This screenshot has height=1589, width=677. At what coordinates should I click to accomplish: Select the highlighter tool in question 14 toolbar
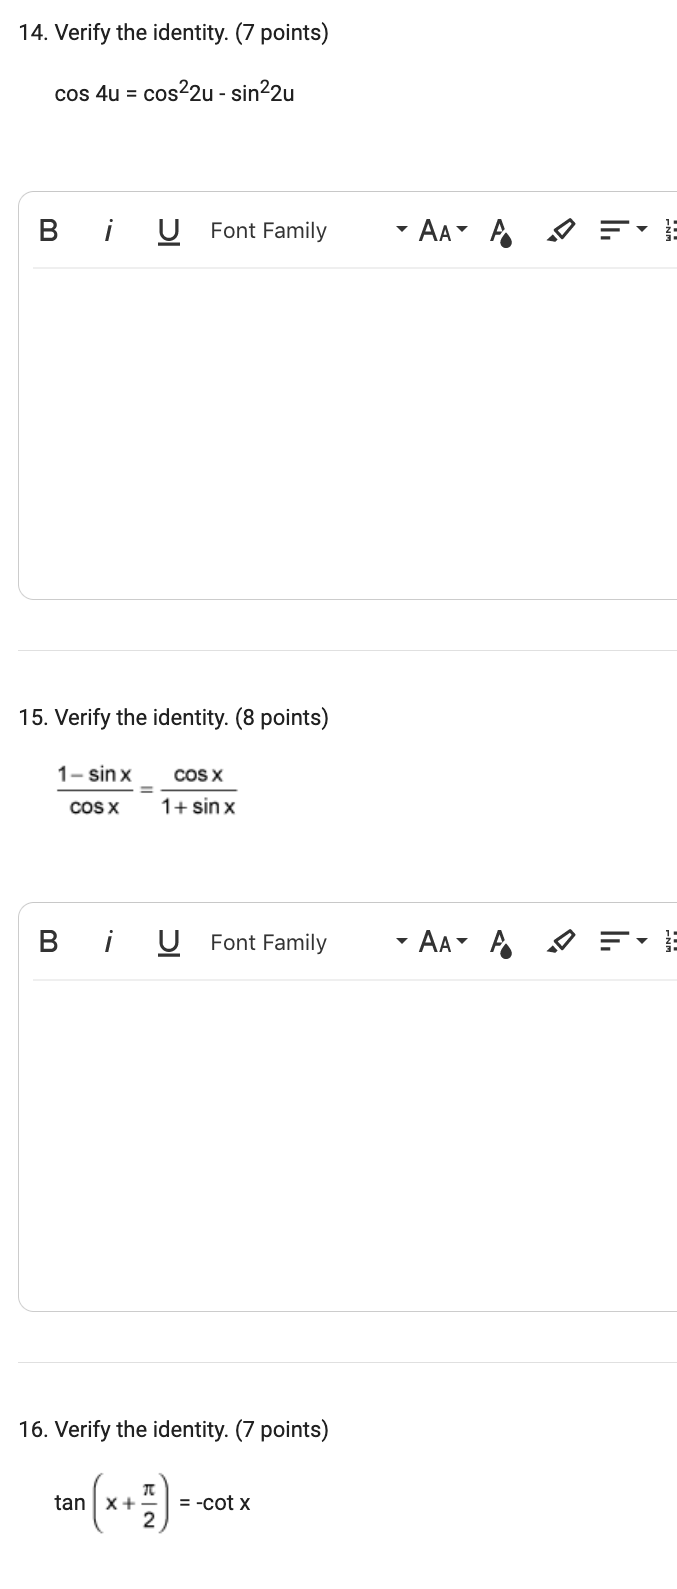(561, 229)
